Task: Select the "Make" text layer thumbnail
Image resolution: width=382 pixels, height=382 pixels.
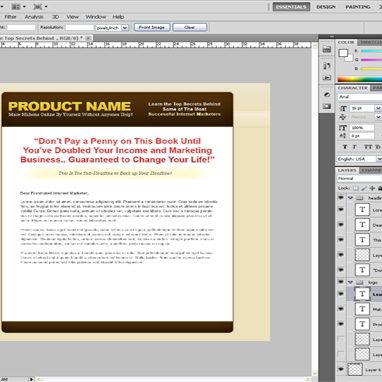Action: coord(362,309)
